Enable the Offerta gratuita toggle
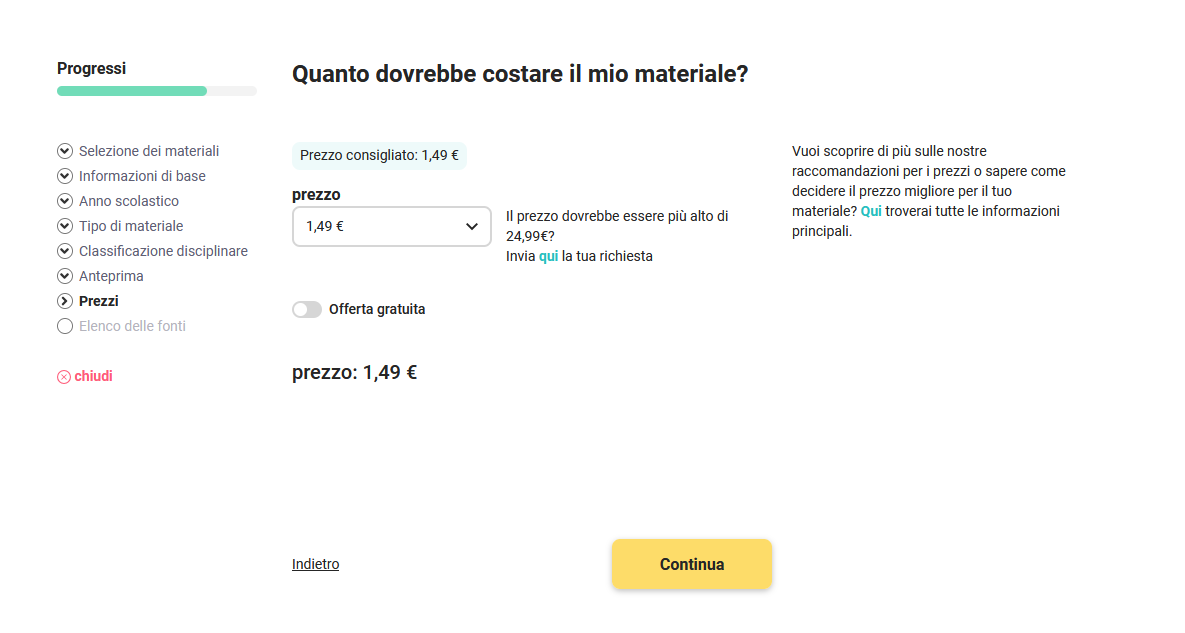This screenshot has height=633, width=1185. point(307,310)
